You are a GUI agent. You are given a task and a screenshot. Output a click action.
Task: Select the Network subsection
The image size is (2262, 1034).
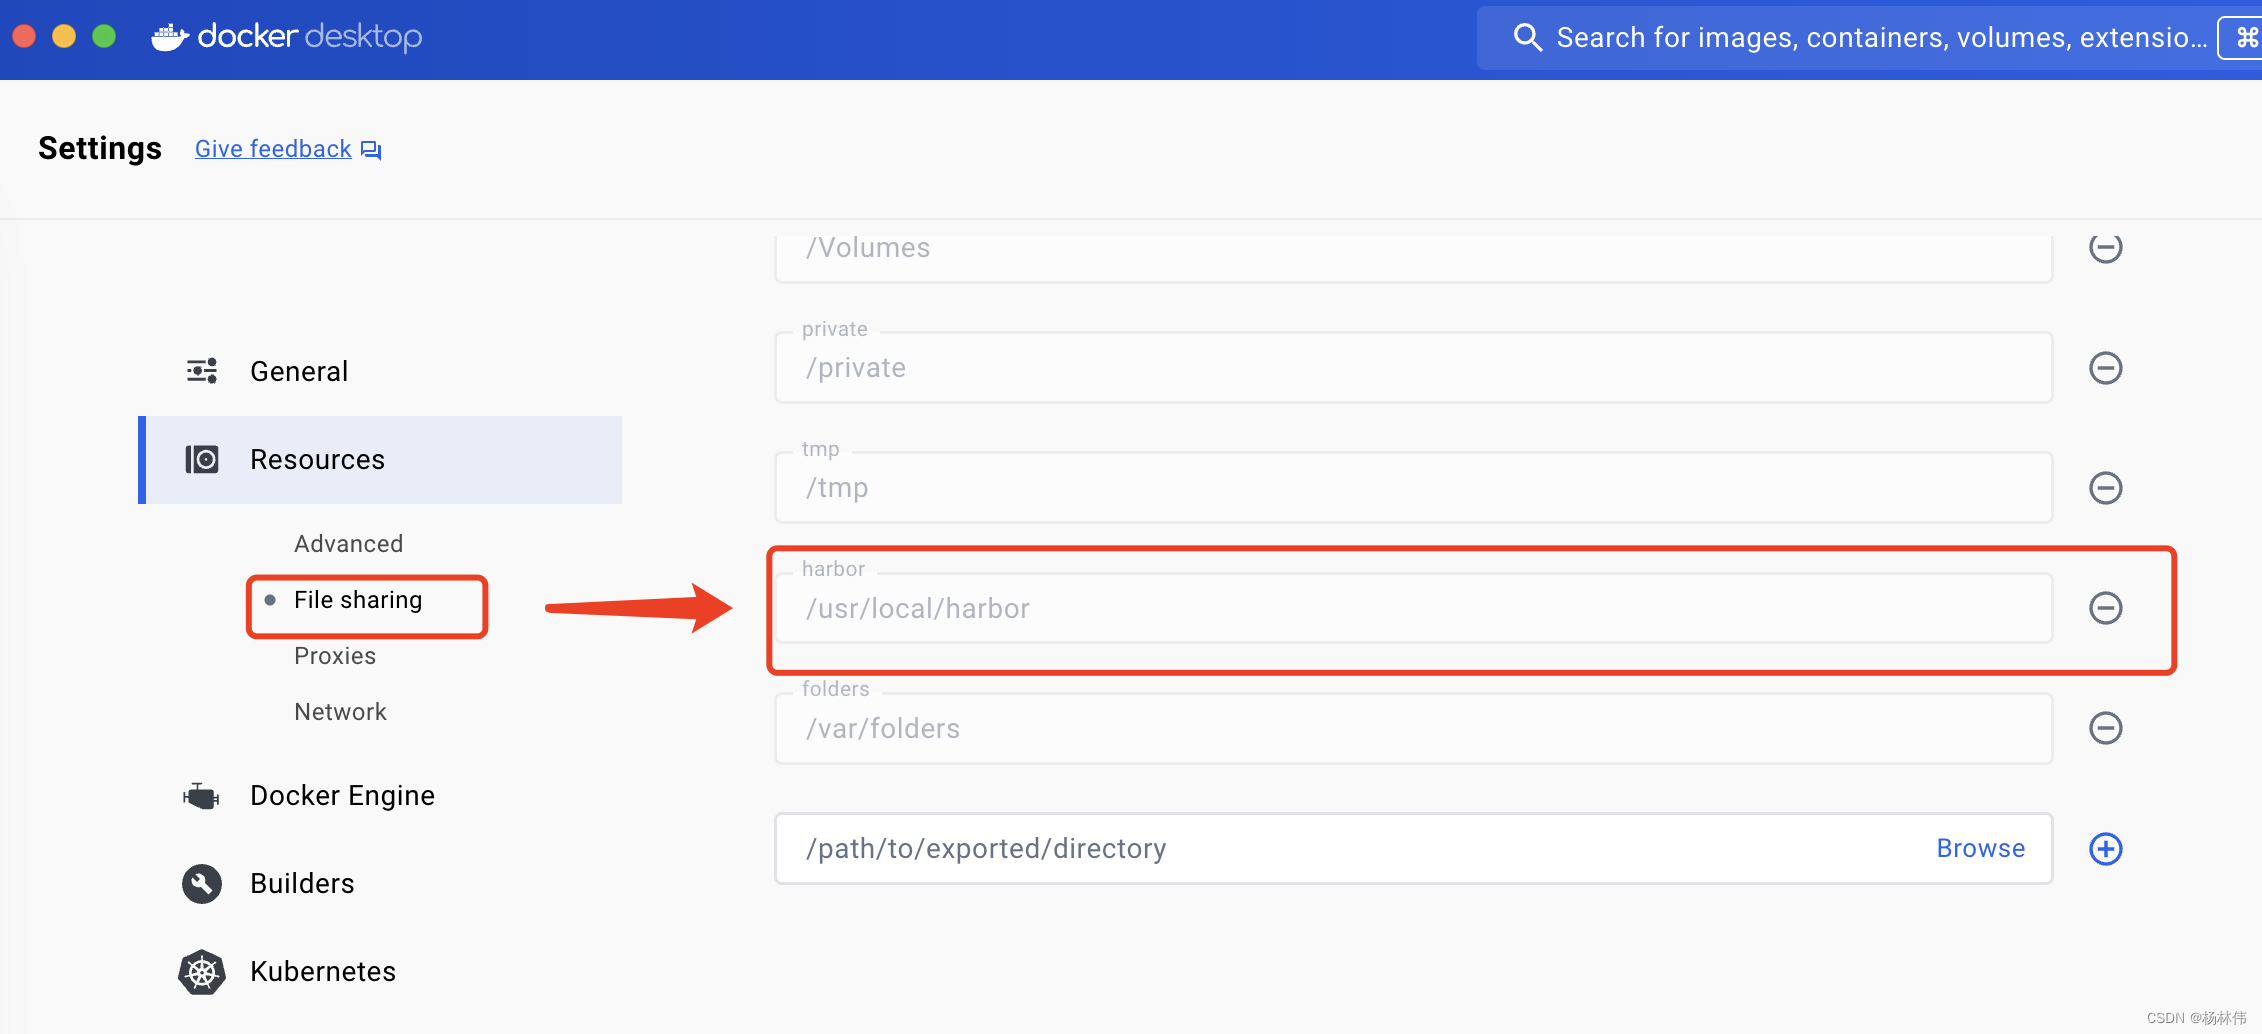(340, 712)
